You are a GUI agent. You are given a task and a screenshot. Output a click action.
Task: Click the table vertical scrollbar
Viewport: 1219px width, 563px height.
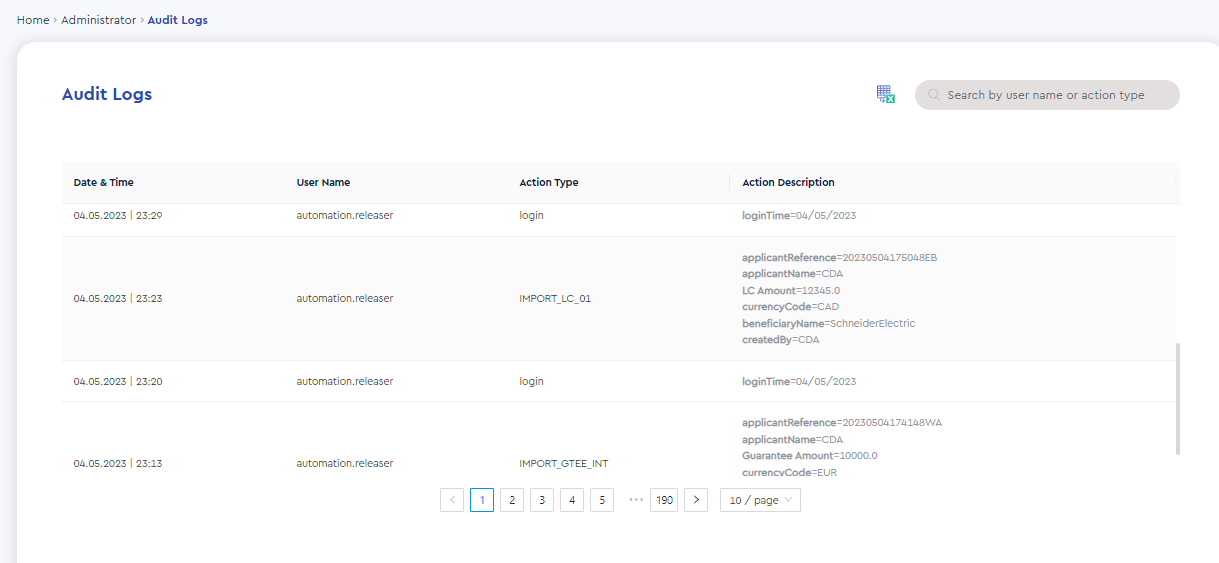[x=1178, y=398]
